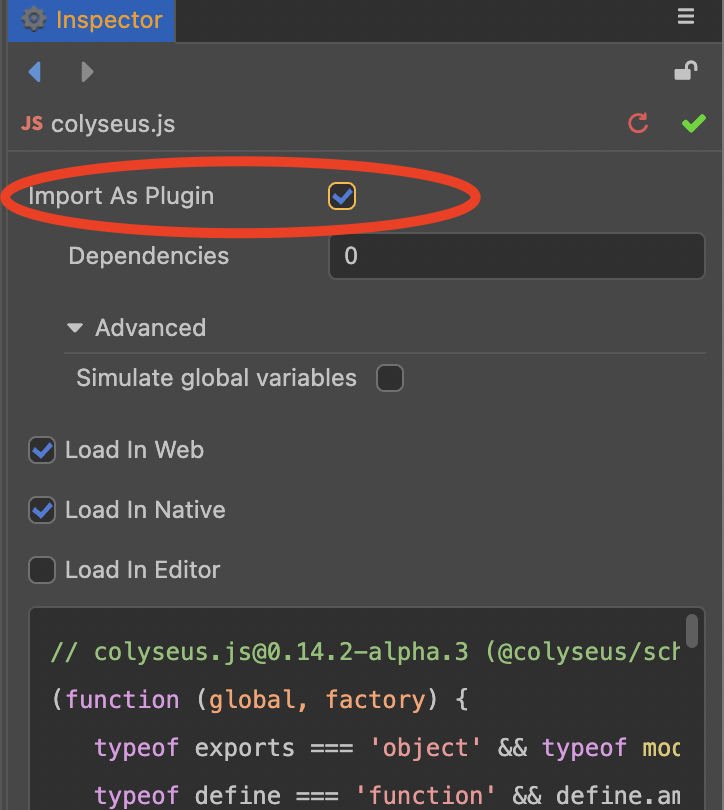Click the JS asset type icon
This screenshot has width=724, height=810.
point(31,123)
